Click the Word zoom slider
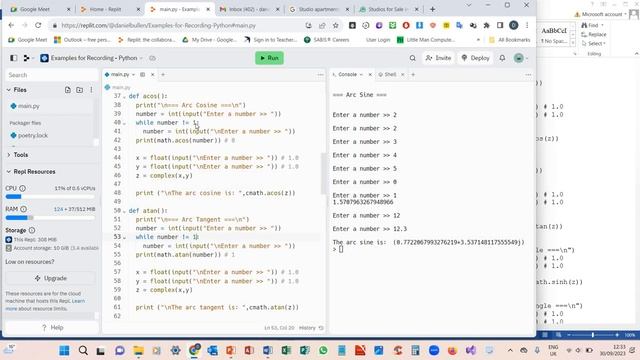The width and height of the screenshot is (640, 360). [x=593, y=335]
